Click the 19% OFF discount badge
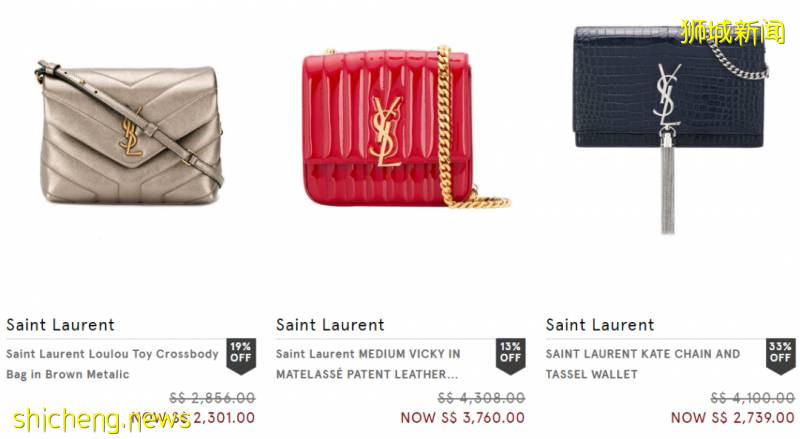Viewport: 800px width, 439px height. coord(241,356)
